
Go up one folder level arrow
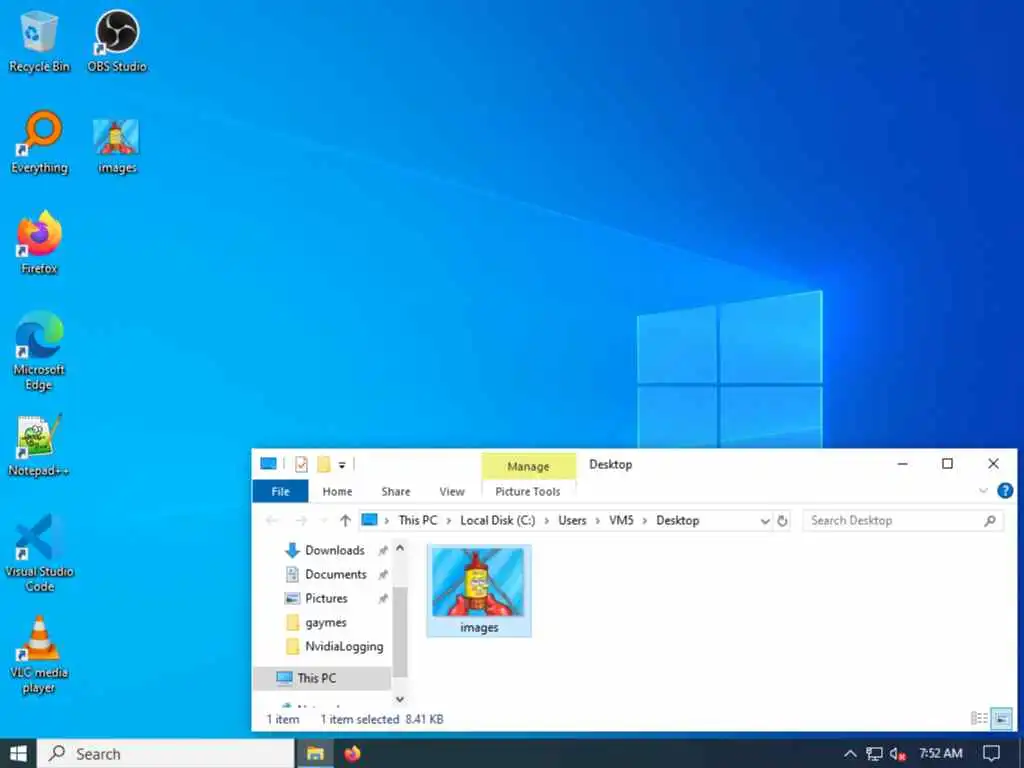click(345, 520)
